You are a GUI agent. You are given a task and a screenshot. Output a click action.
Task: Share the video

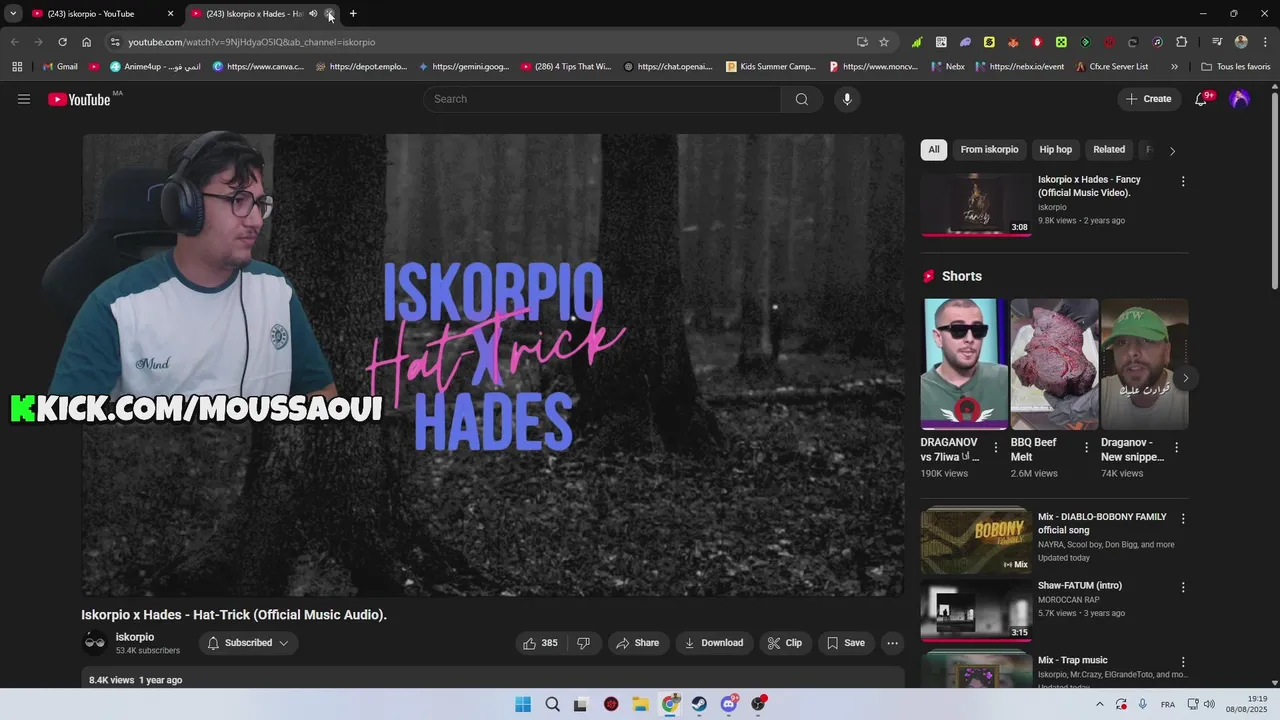click(x=637, y=643)
